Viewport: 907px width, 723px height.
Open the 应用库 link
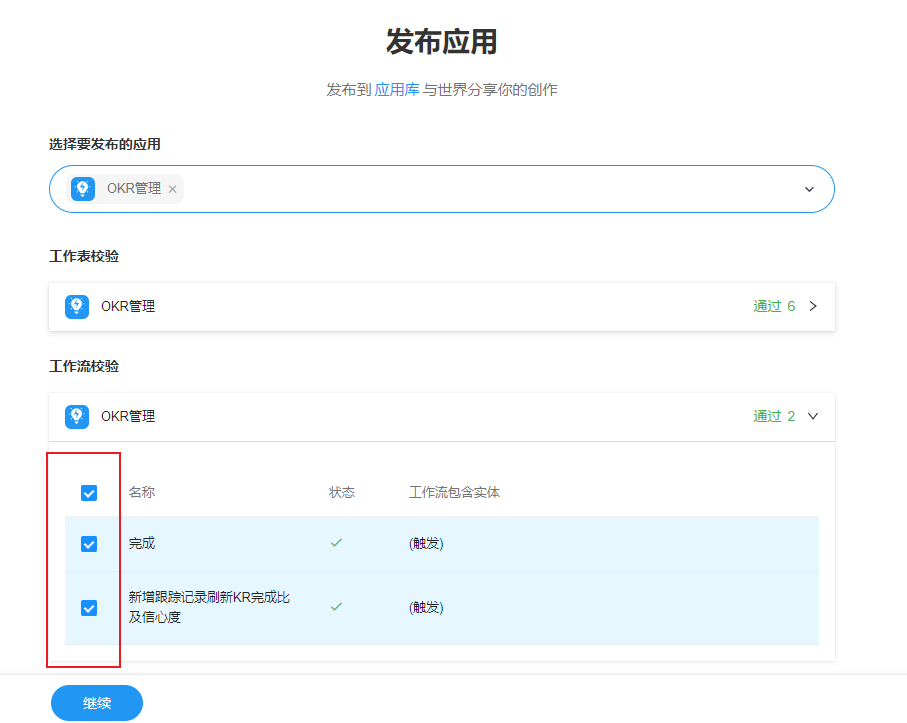[x=397, y=90]
